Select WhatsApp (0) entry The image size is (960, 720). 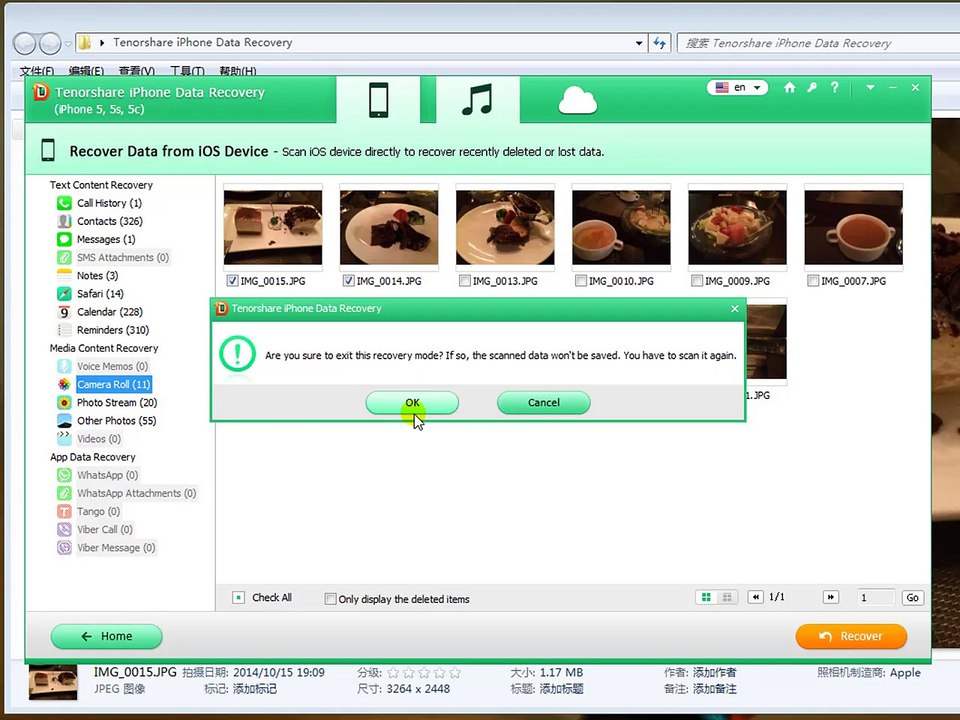pos(107,475)
